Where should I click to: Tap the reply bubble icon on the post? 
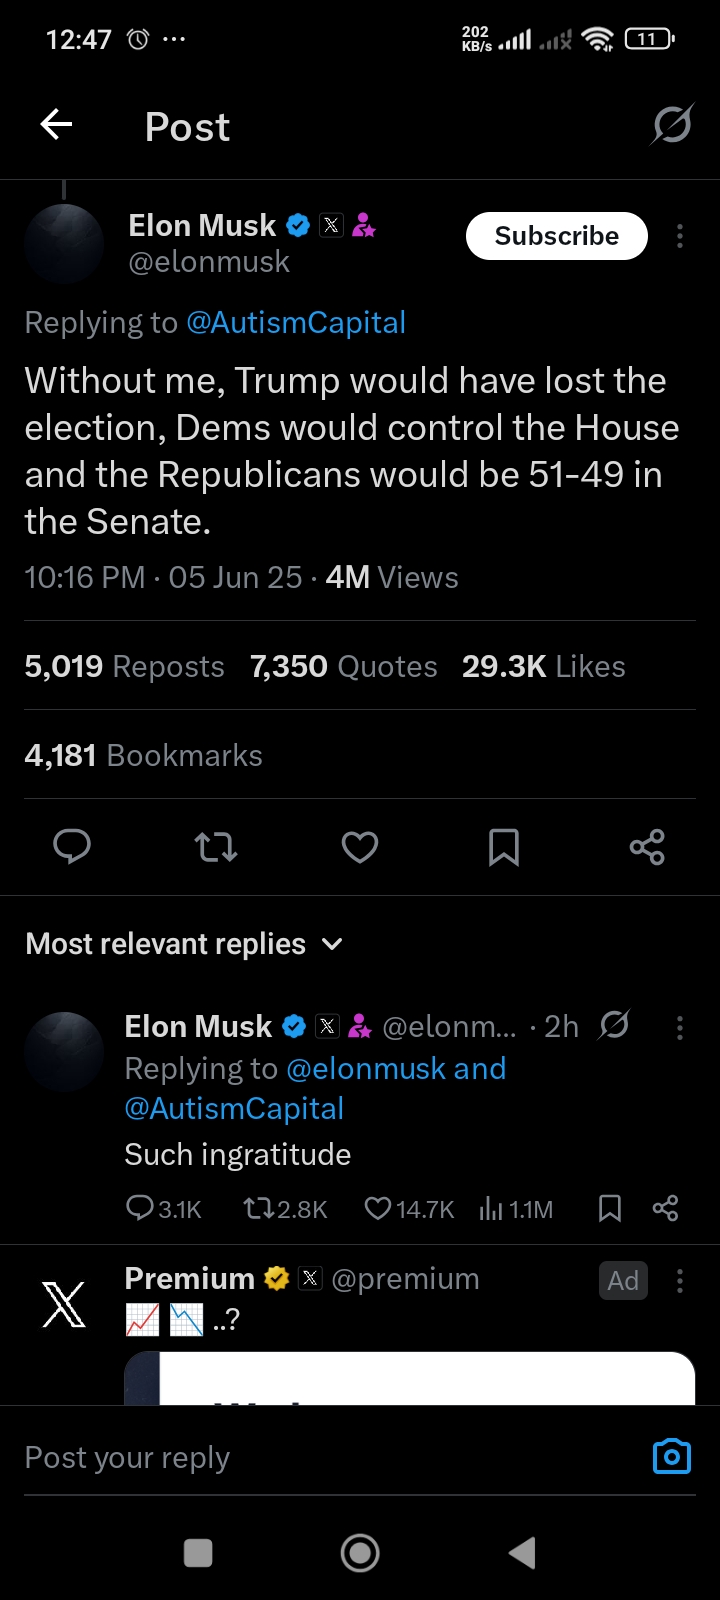pyautogui.click(x=71, y=847)
